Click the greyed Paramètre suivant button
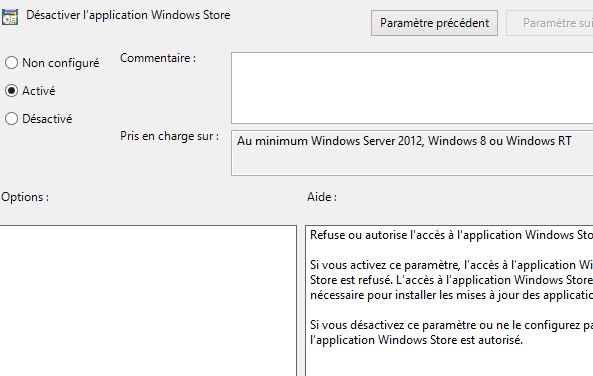Image resolution: width=593 pixels, height=376 pixels. pyautogui.click(x=550, y=23)
